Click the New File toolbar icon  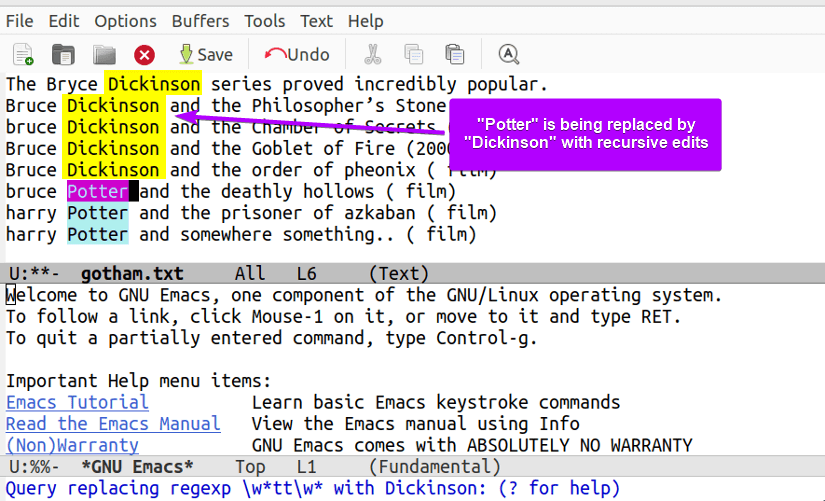tap(23, 54)
